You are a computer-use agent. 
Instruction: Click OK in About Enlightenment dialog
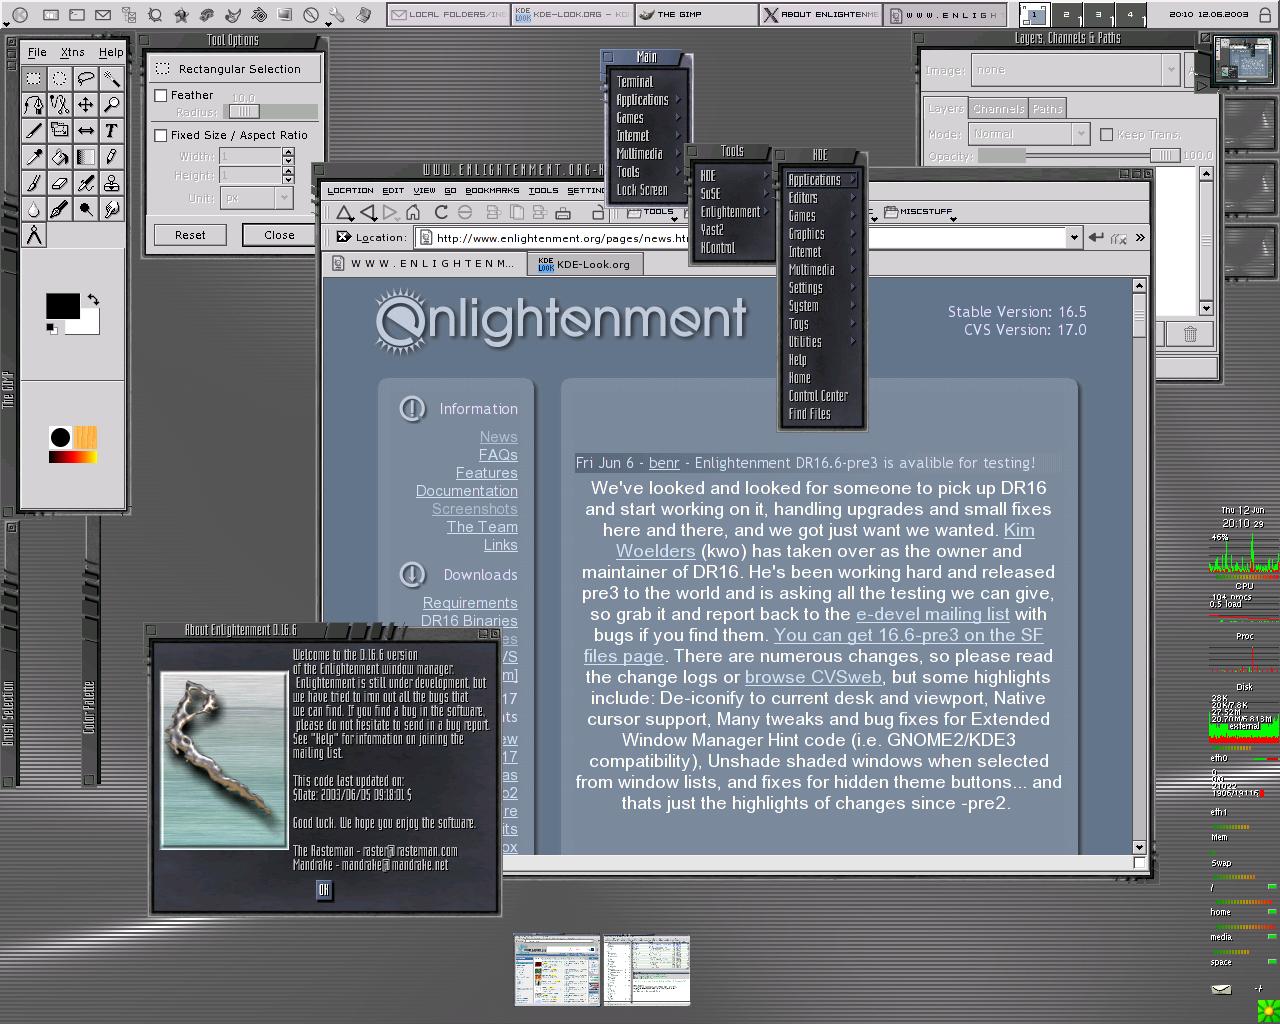point(323,890)
